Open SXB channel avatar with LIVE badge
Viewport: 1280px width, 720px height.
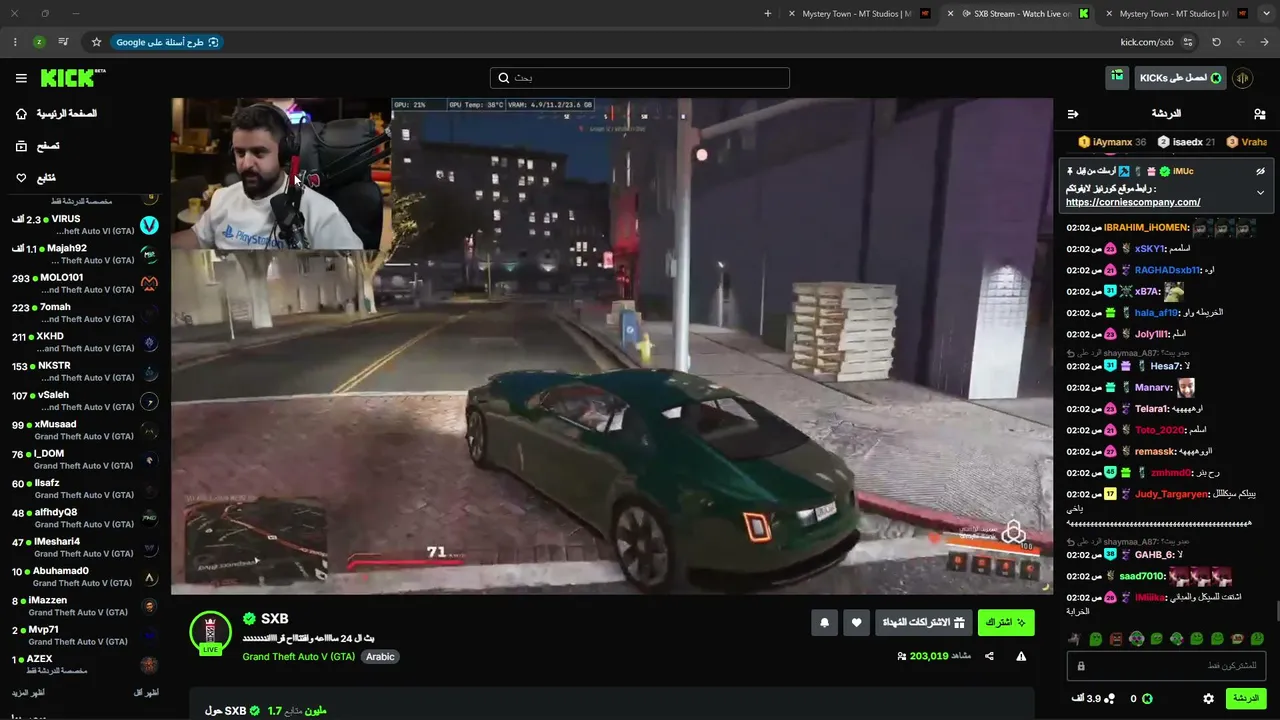[x=210, y=632]
